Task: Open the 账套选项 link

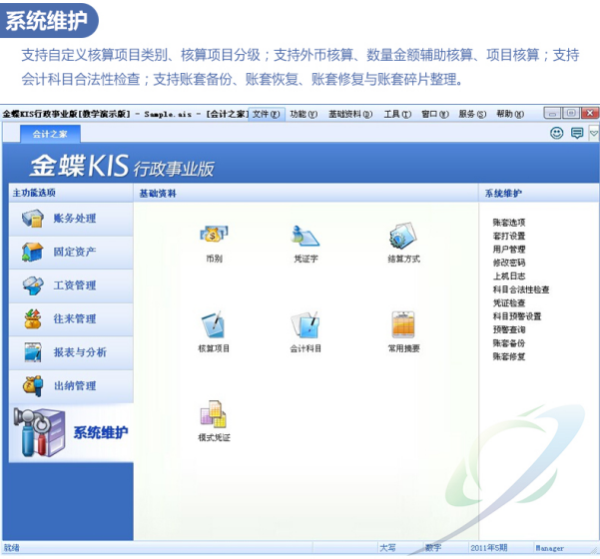Action: [x=509, y=222]
